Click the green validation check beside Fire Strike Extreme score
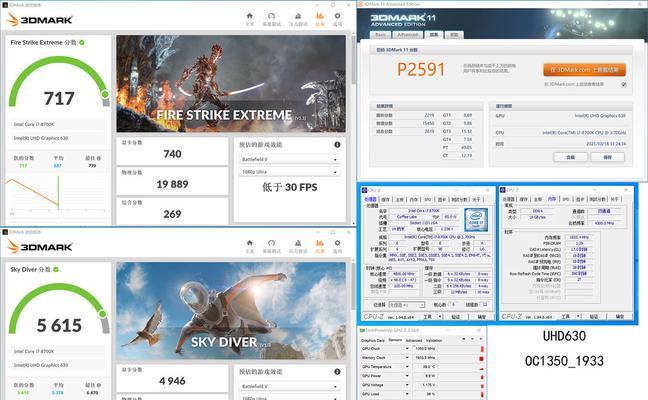The height and width of the screenshot is (400, 648). click(x=82, y=43)
